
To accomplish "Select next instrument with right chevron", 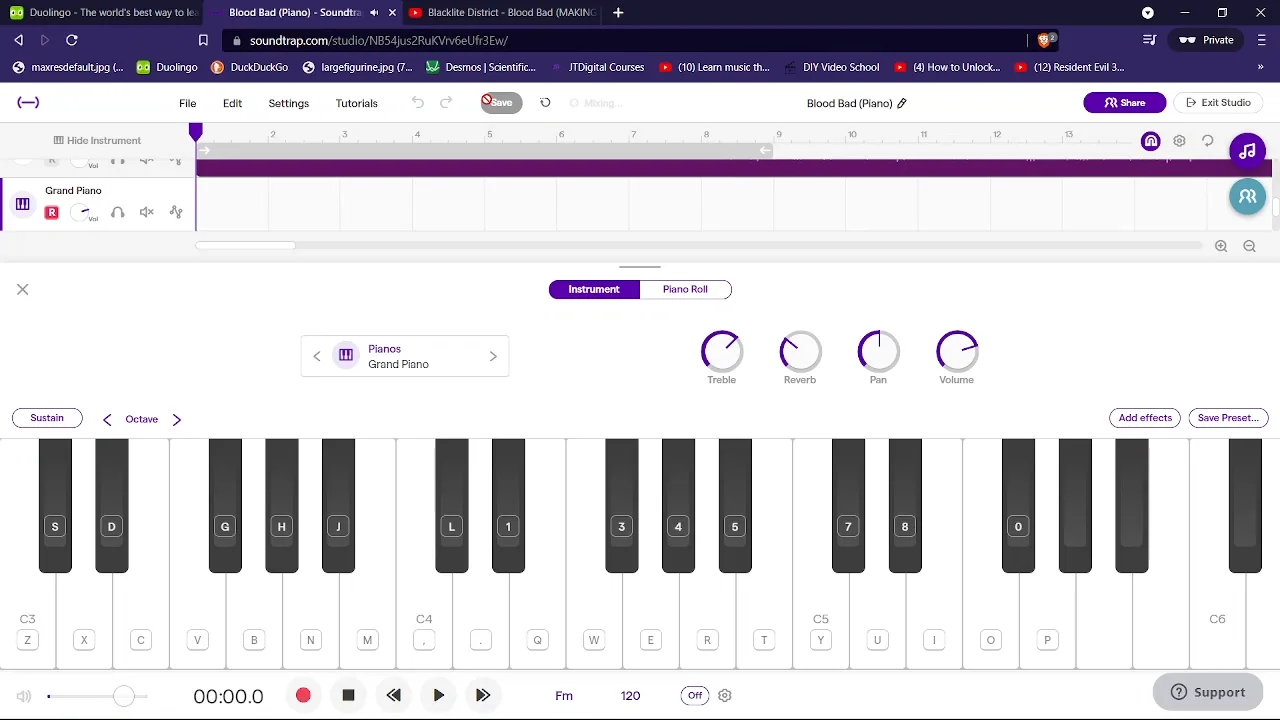I will point(493,356).
